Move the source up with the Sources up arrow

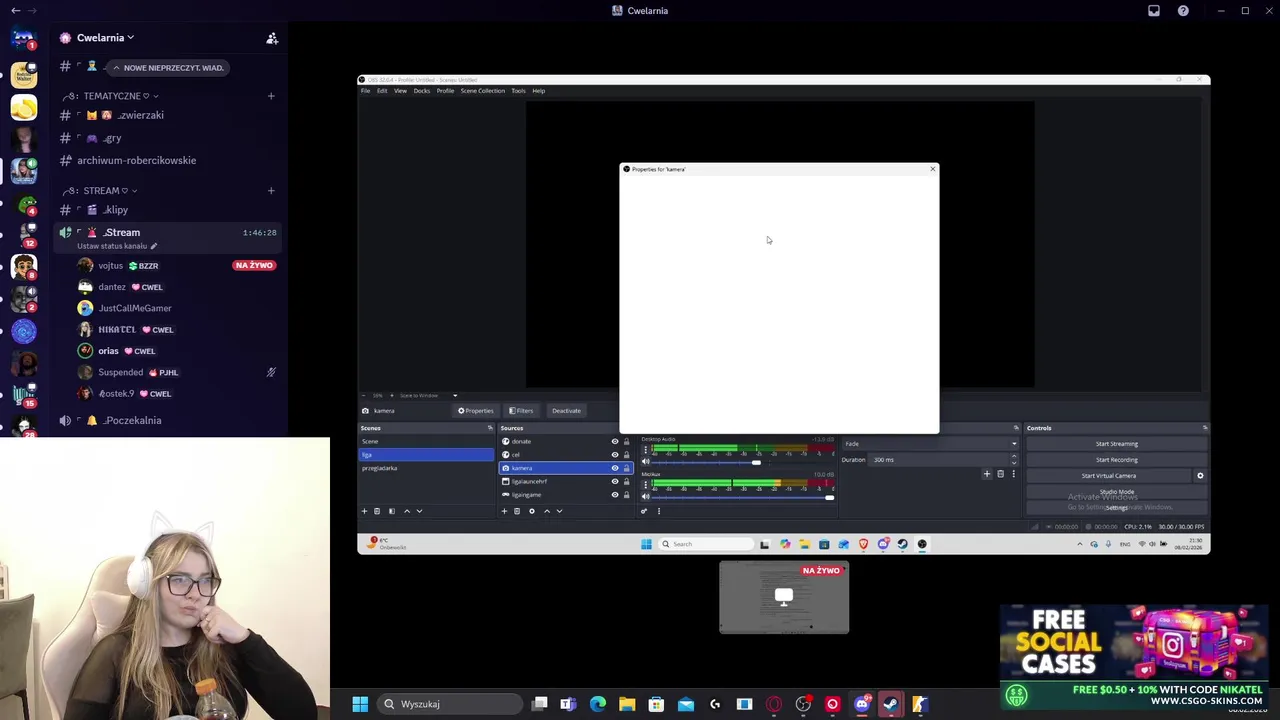(546, 511)
